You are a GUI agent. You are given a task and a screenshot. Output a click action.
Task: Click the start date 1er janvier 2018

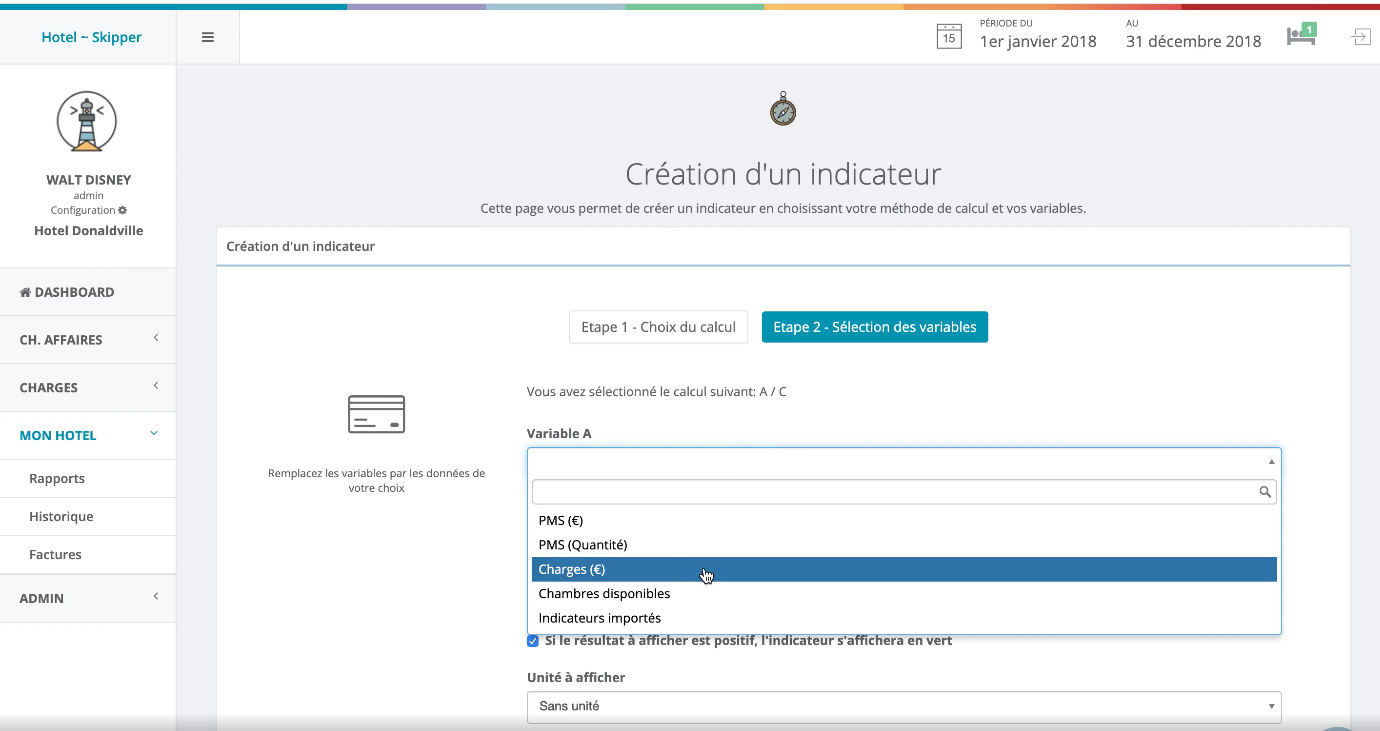(x=1038, y=41)
